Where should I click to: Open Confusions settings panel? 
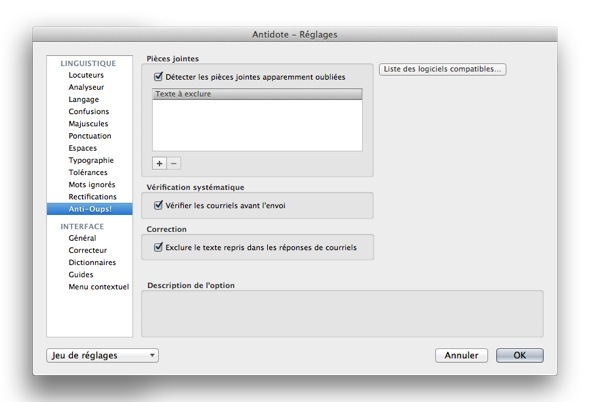point(89,112)
